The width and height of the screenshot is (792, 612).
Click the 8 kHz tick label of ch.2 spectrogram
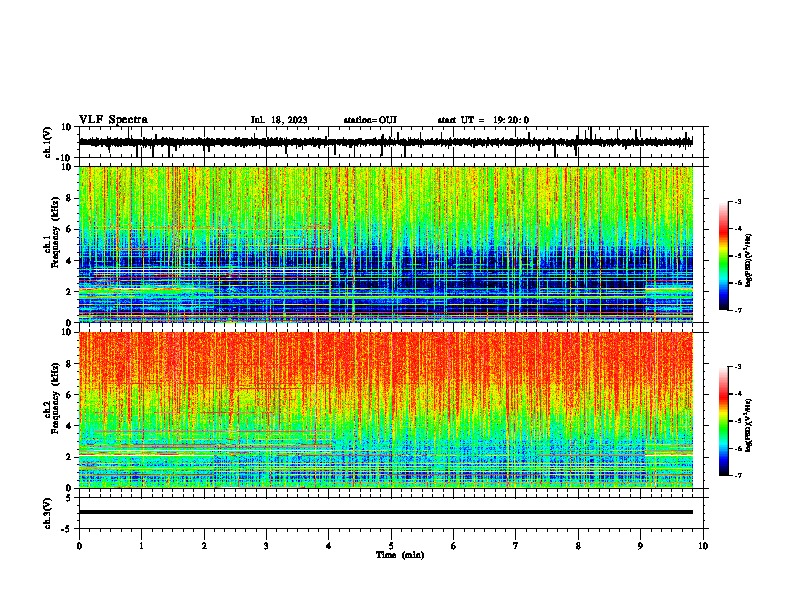(x=69, y=364)
